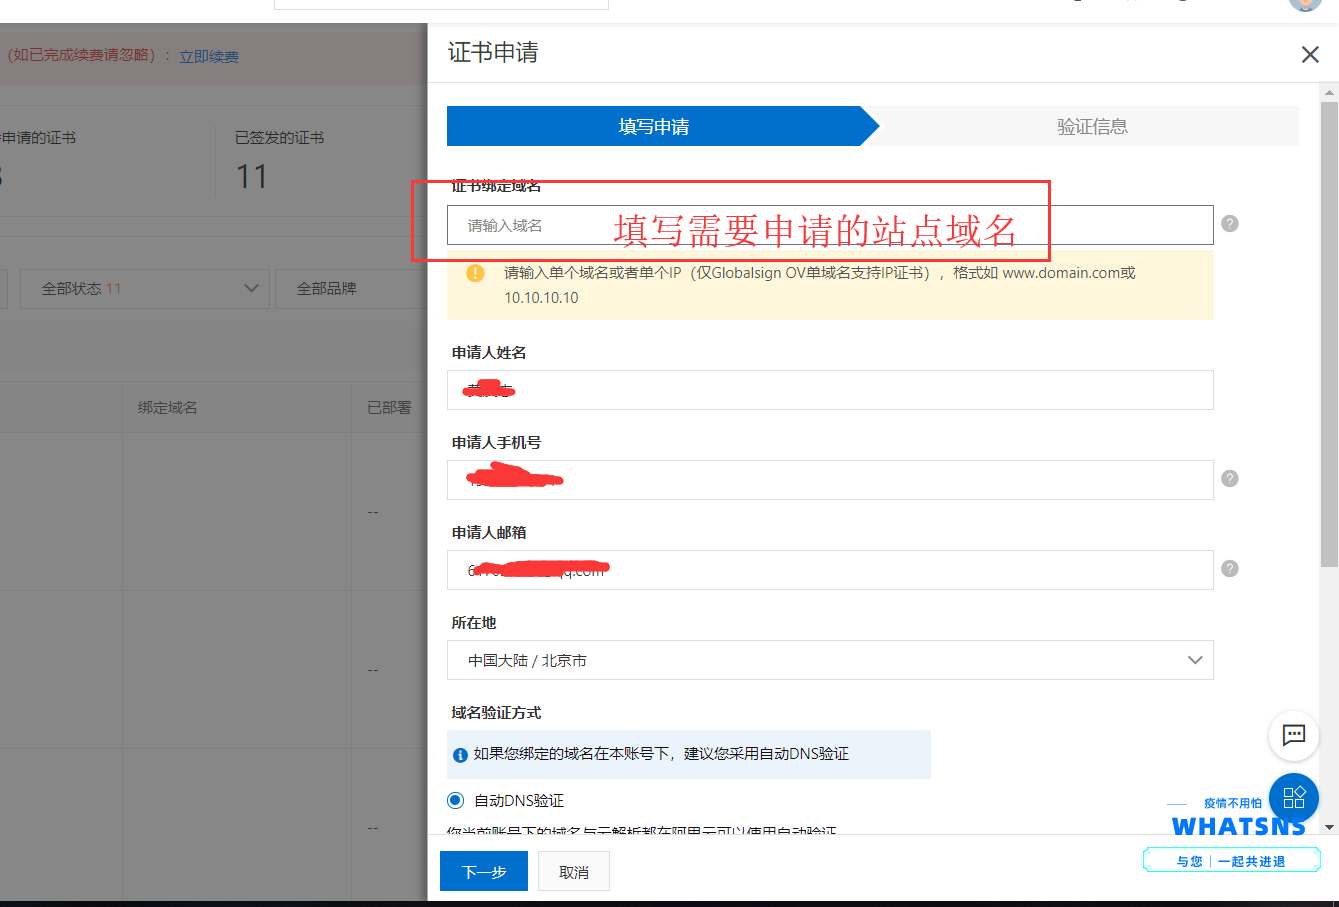Click the panel's vertical scrollbar
This screenshot has height=907, width=1339.
point(1329,330)
